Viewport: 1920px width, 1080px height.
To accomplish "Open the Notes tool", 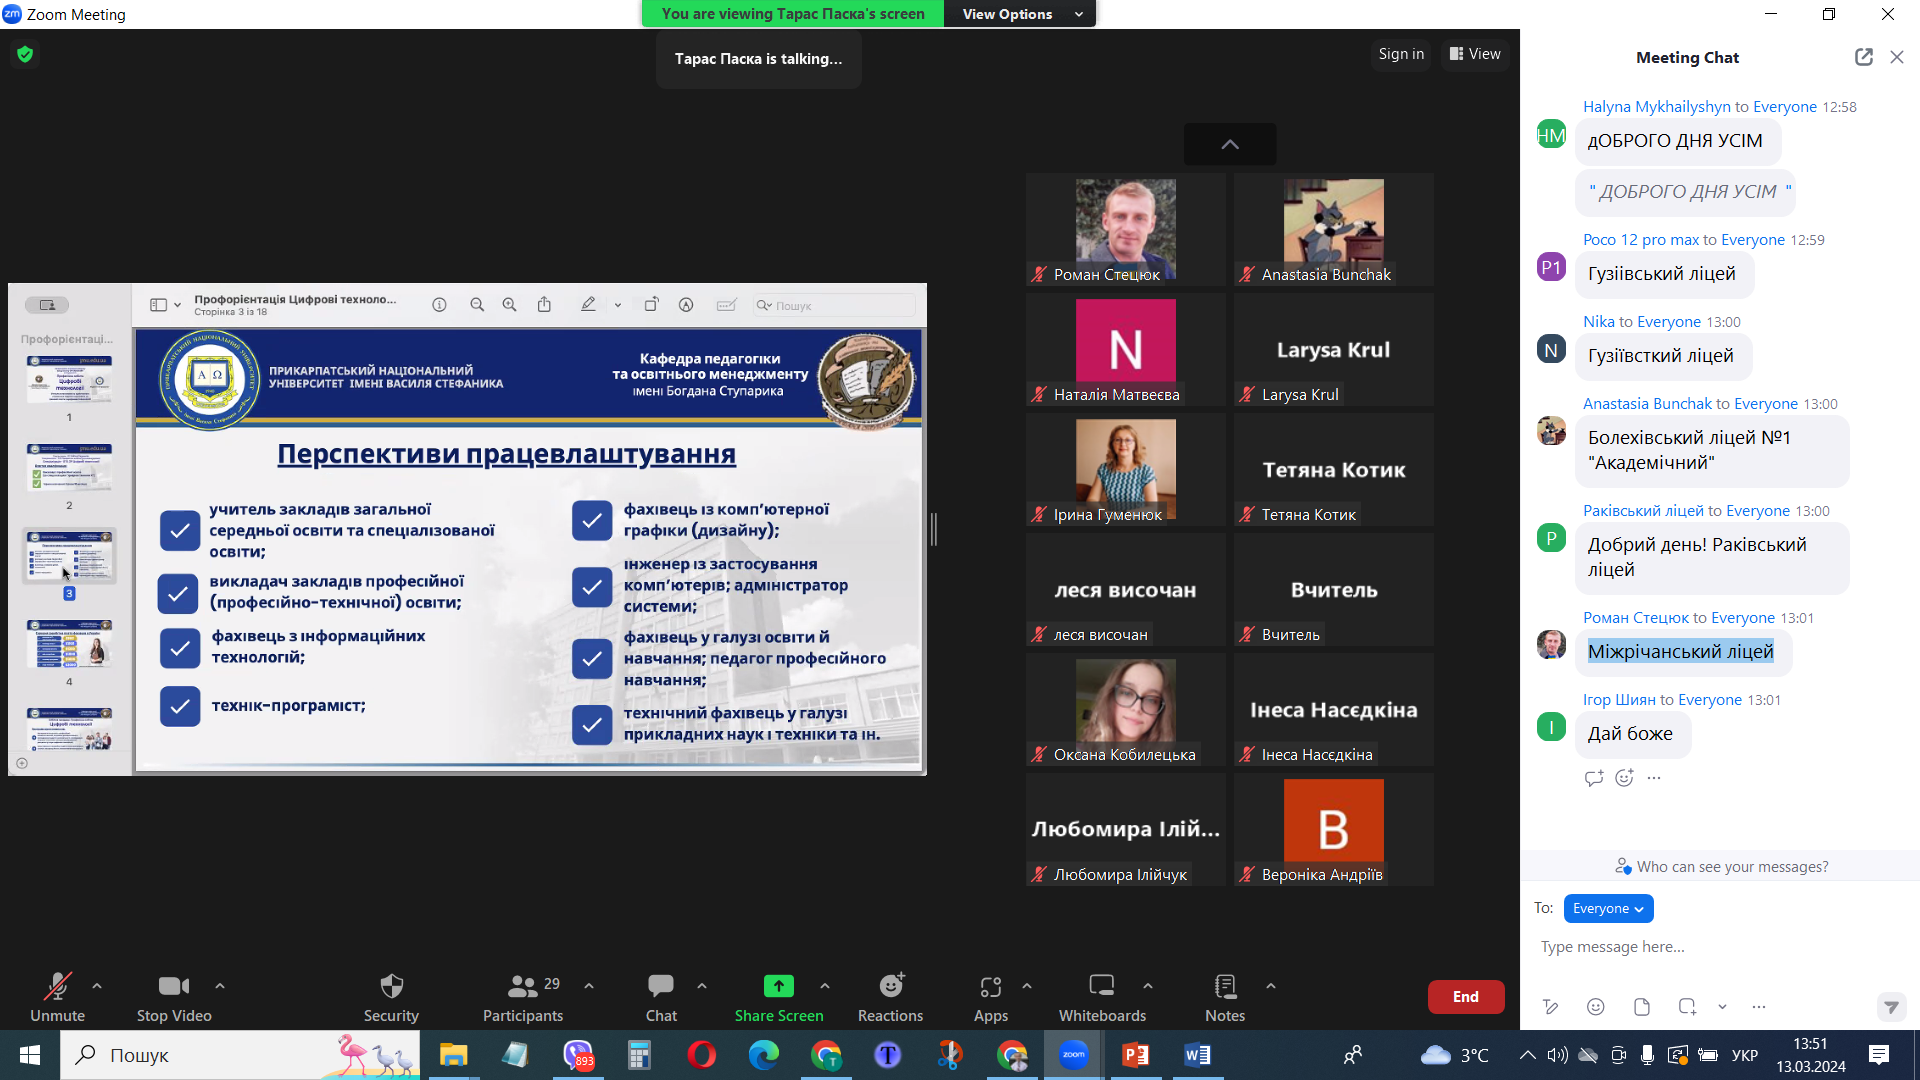I will pos(1224,997).
